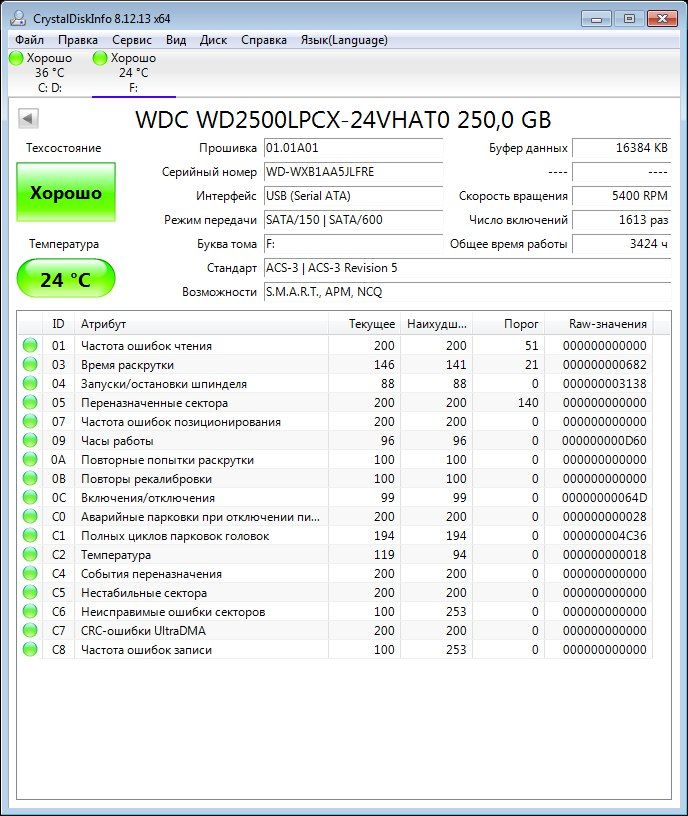This screenshot has height=816, width=688.
Task: Click the threshold value 140
Action: [528, 402]
